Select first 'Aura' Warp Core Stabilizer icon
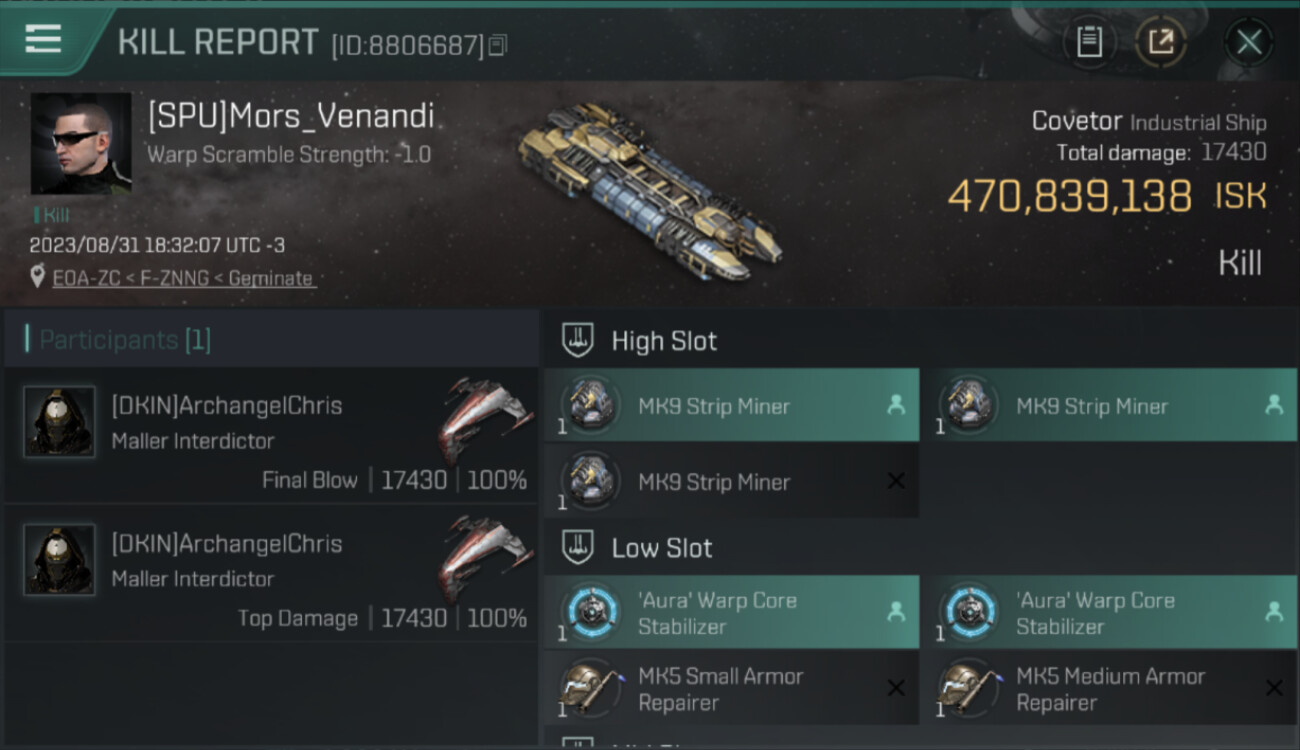1300x750 pixels. [591, 613]
